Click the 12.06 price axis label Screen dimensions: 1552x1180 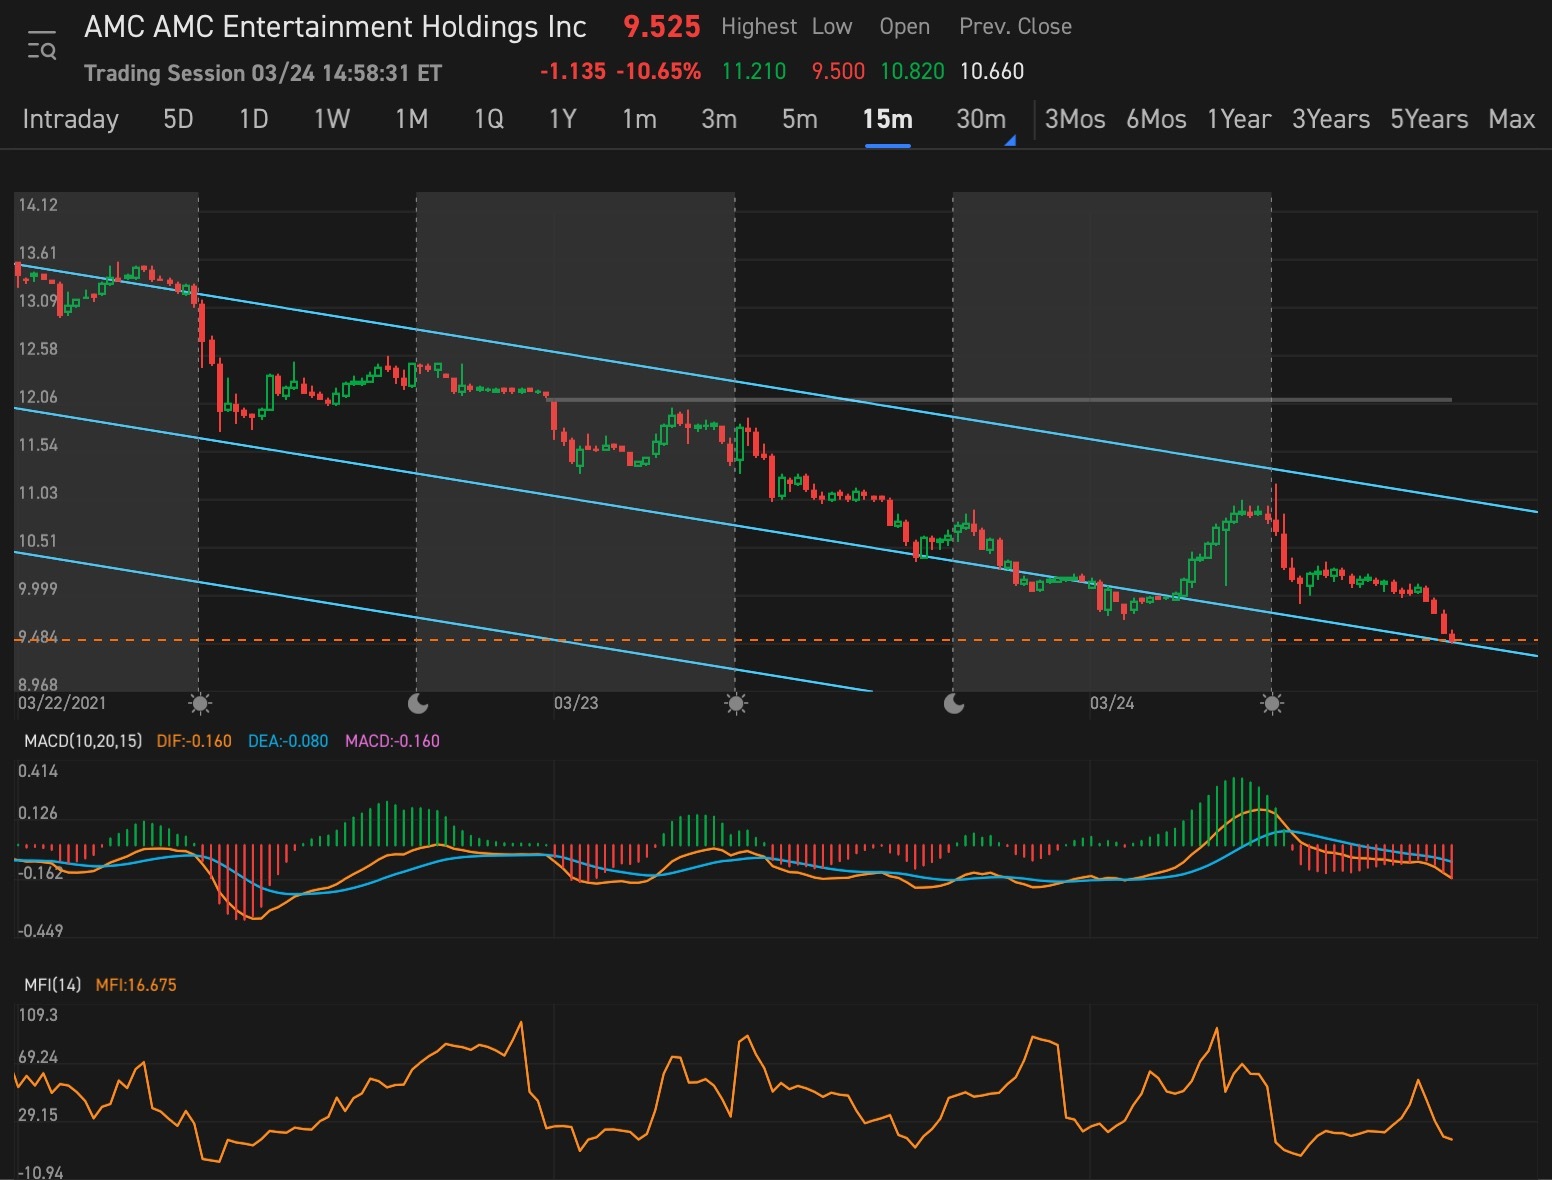pyautogui.click(x=38, y=397)
